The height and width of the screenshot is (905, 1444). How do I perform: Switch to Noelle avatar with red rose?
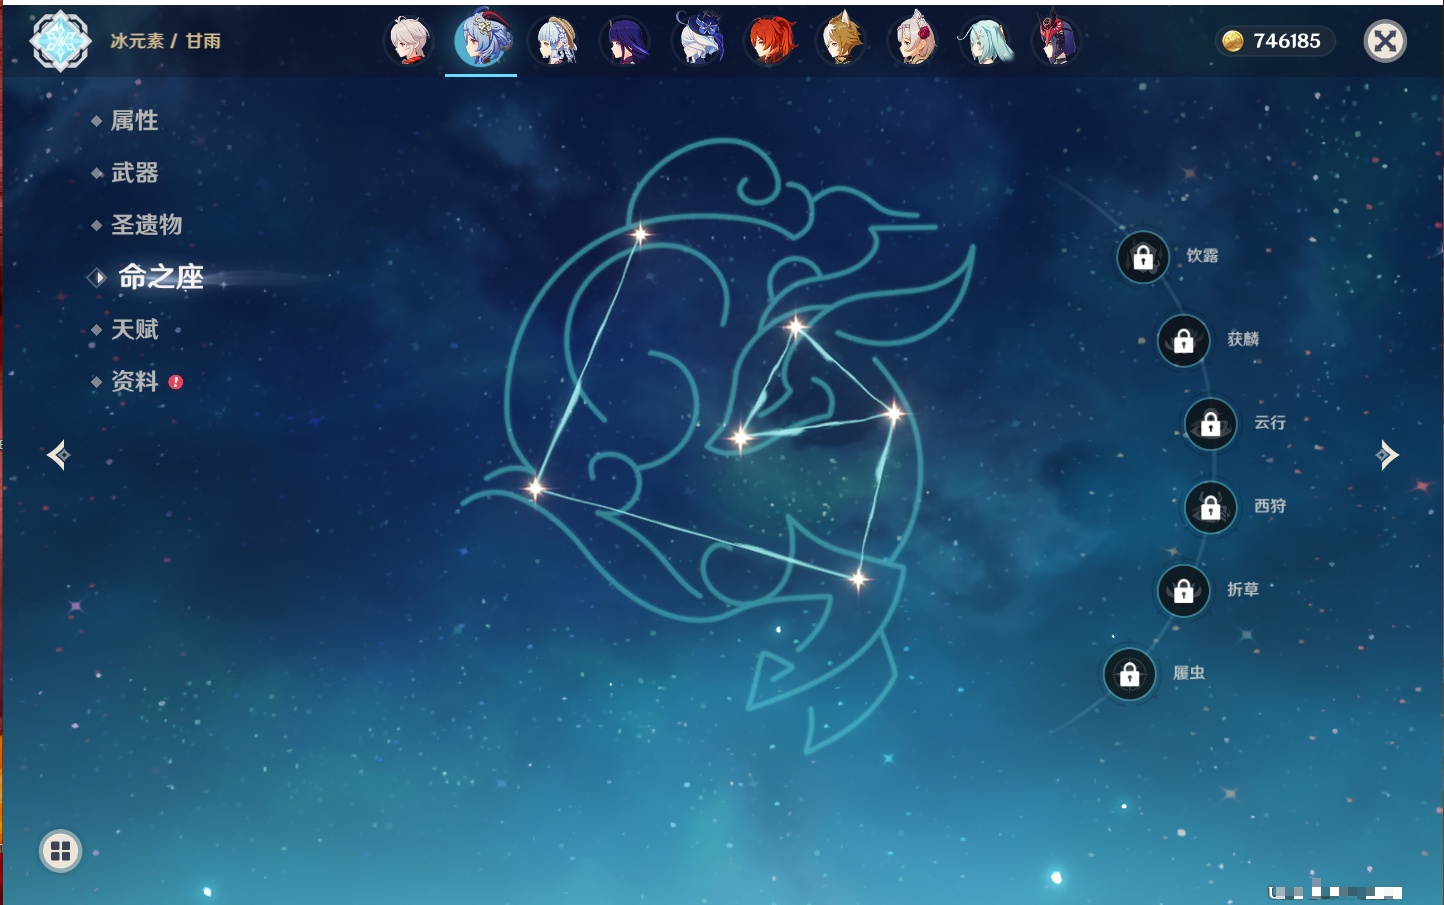coord(914,41)
